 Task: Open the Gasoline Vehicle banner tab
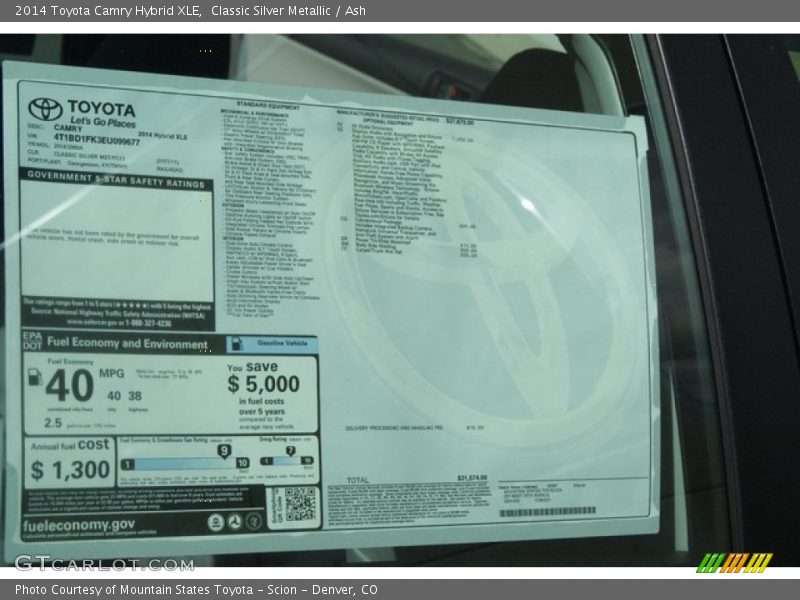tap(280, 342)
